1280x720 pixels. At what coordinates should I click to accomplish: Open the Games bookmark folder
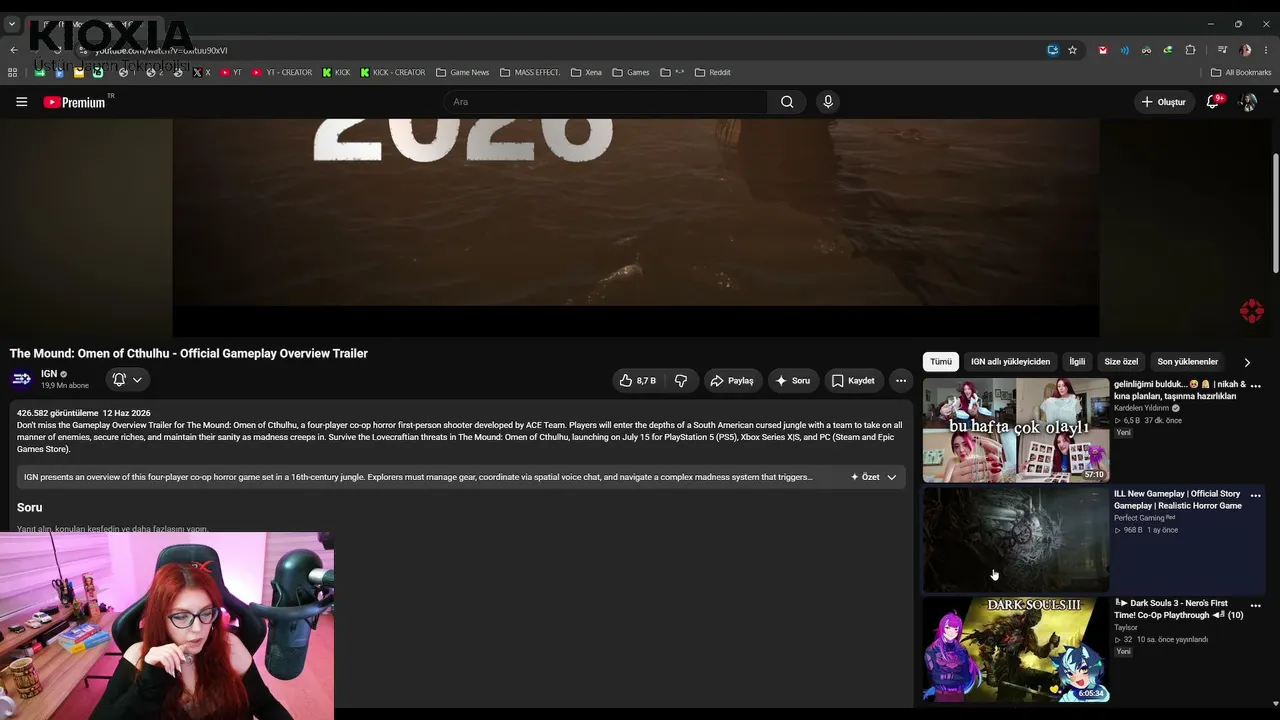(x=631, y=72)
